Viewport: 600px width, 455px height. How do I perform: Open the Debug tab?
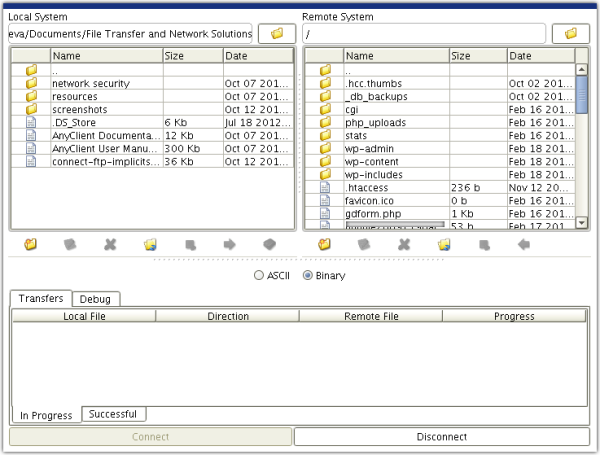click(95, 299)
